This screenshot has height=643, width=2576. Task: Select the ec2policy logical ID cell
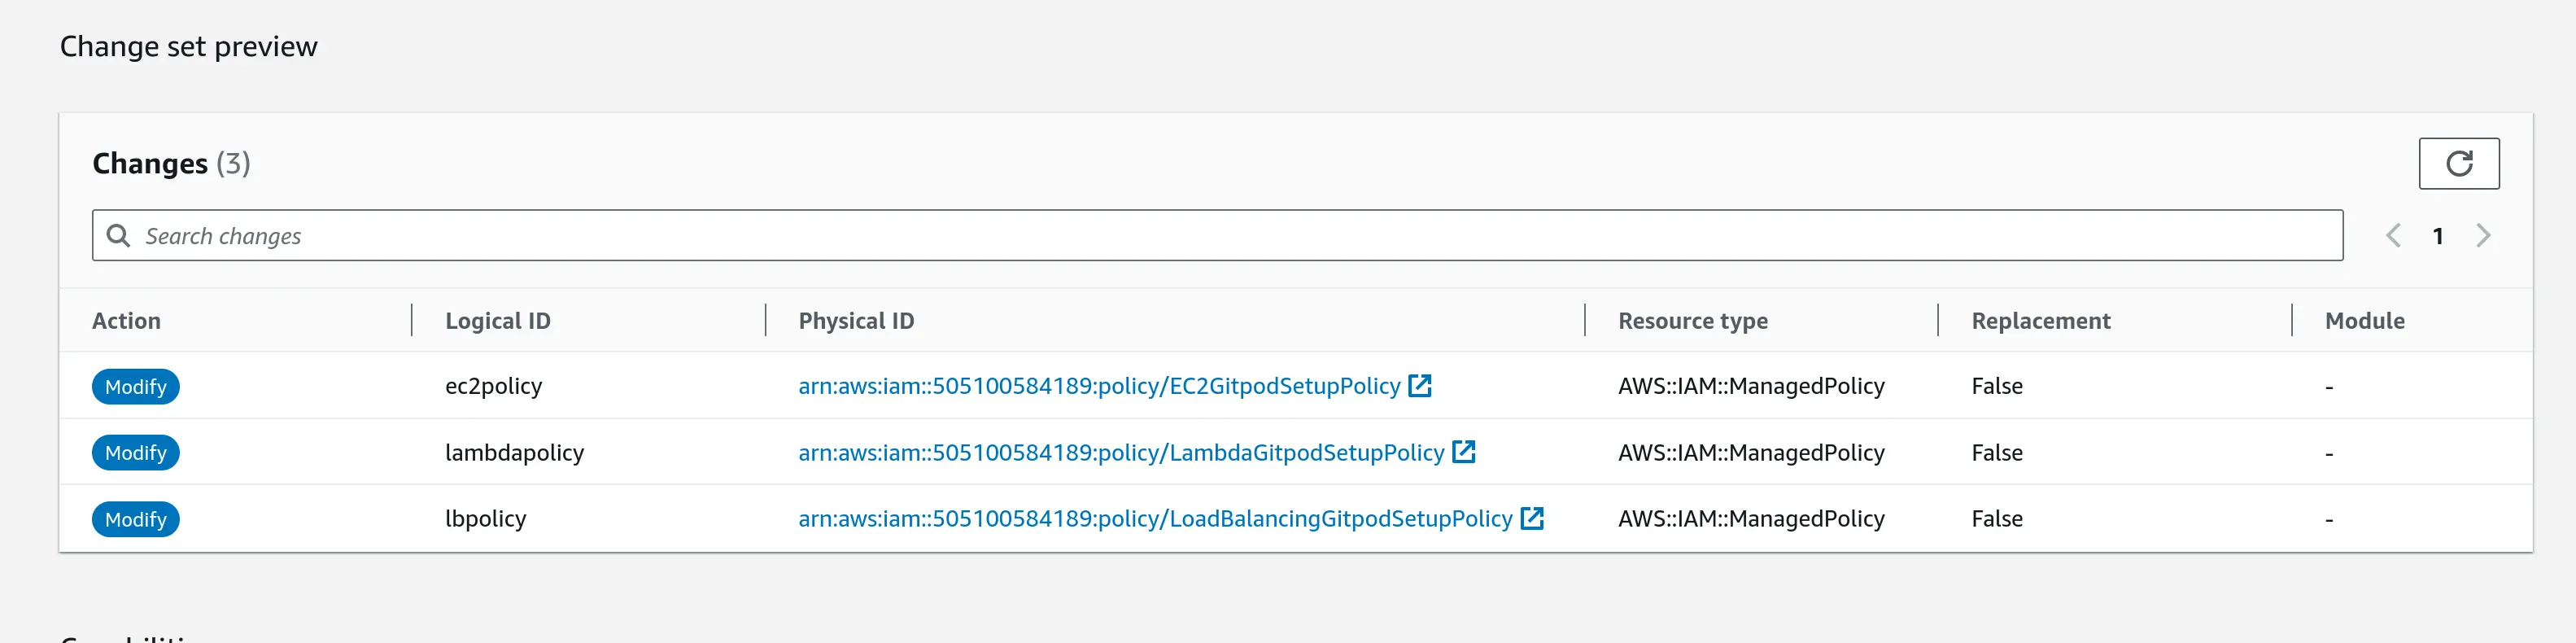point(494,386)
